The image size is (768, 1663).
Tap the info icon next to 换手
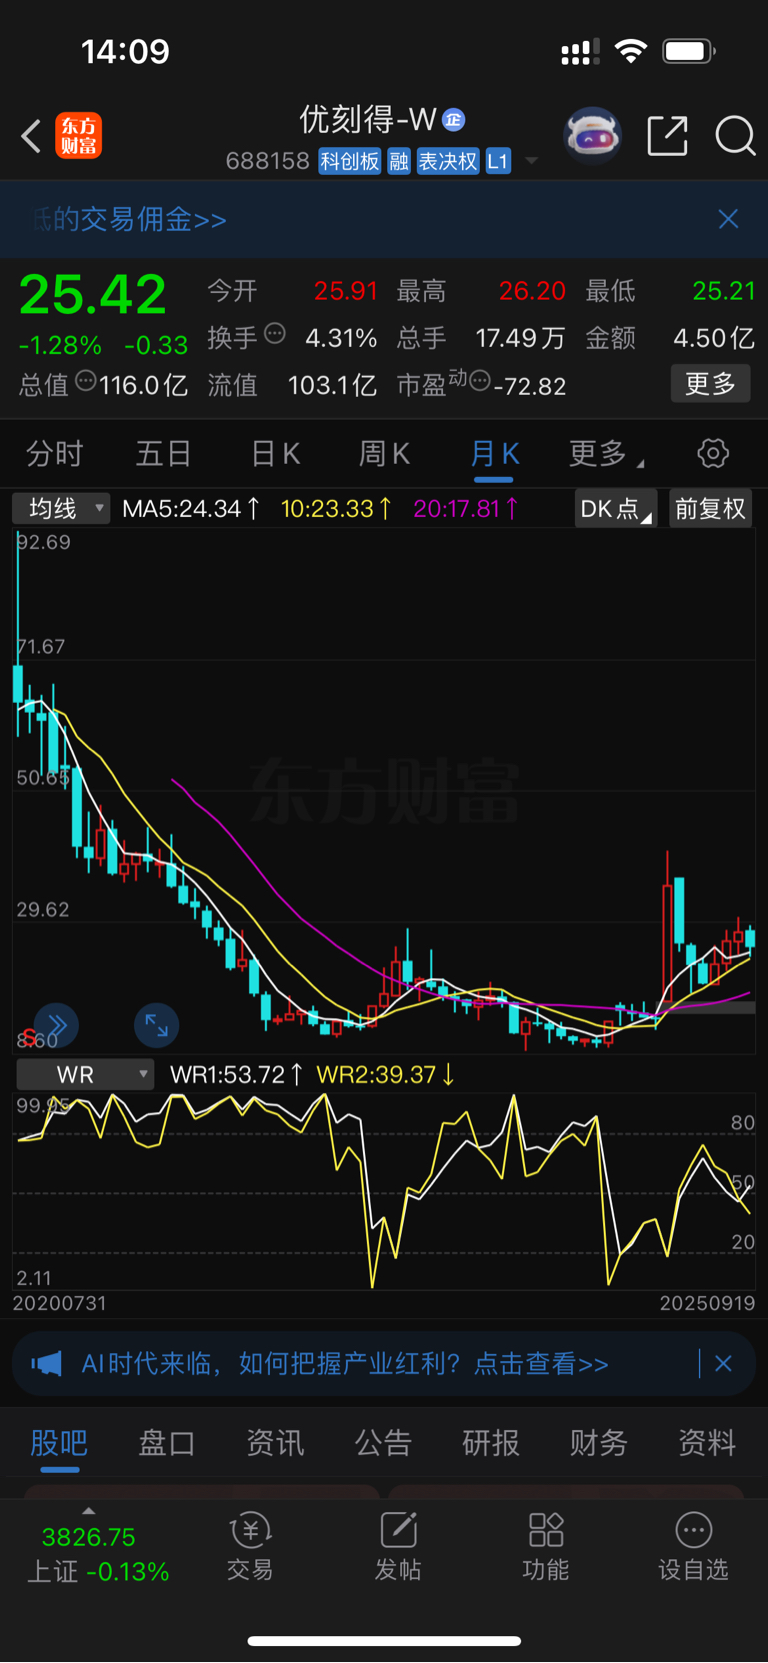[x=274, y=333]
